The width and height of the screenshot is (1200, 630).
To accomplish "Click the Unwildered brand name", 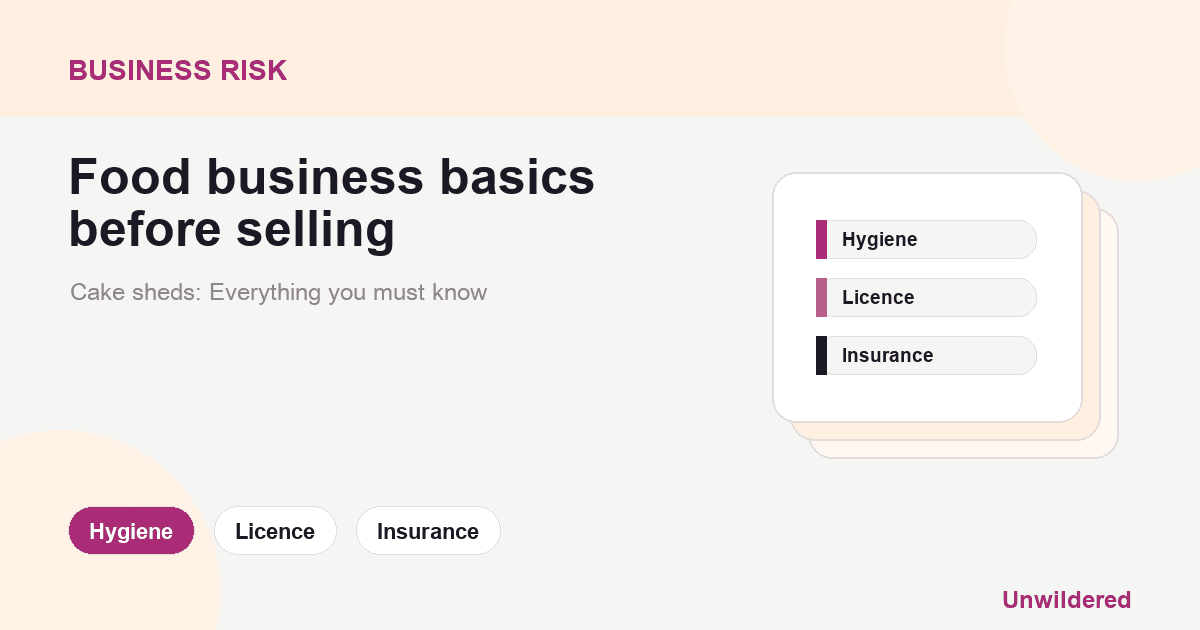I will tap(1066, 600).
